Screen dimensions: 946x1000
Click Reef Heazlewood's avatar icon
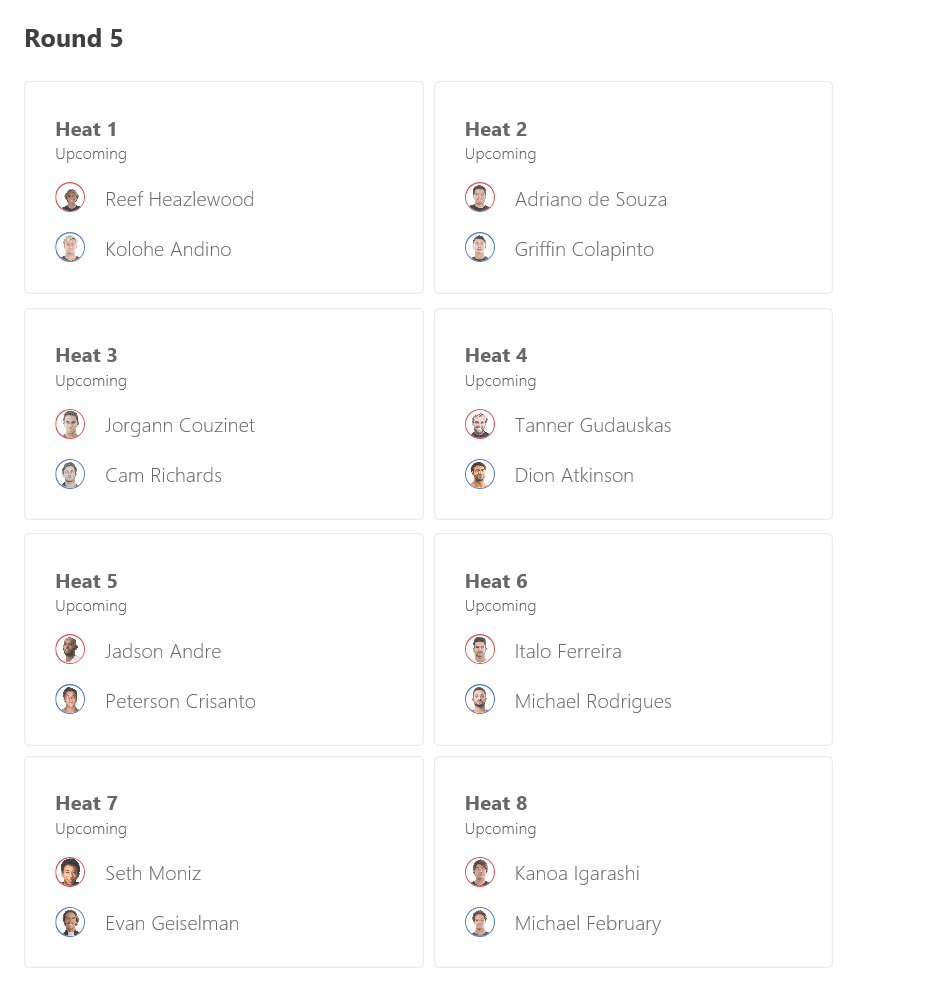click(70, 197)
